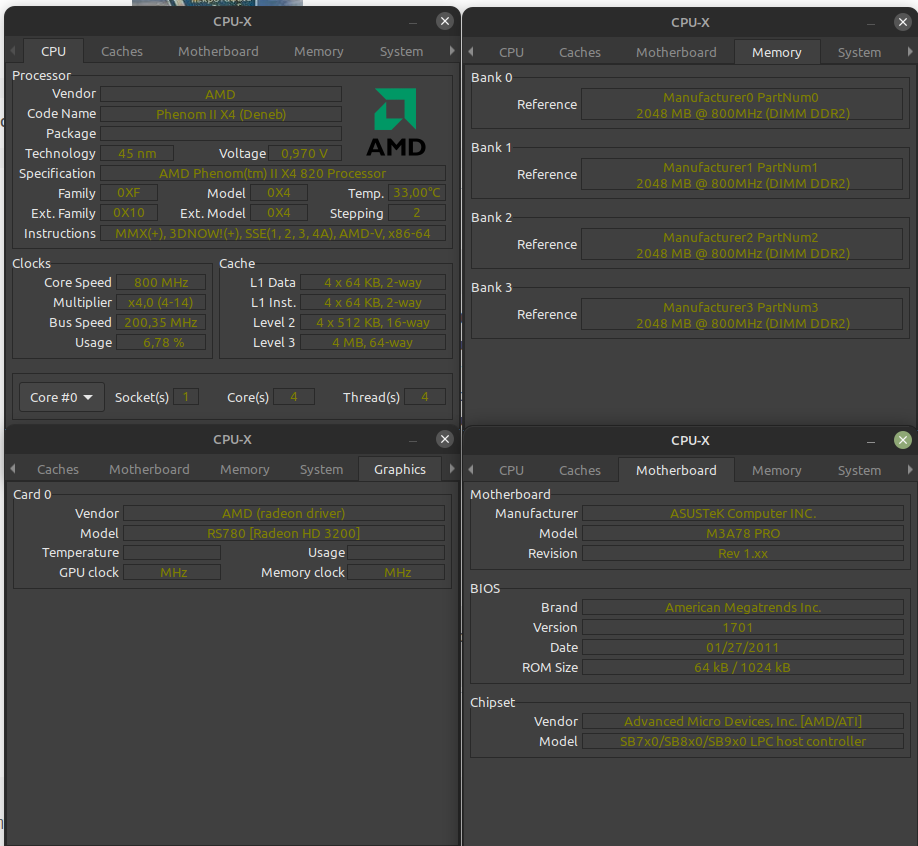Close the CPU-X window showing the Processor details
918x846 pixels.
click(x=445, y=22)
